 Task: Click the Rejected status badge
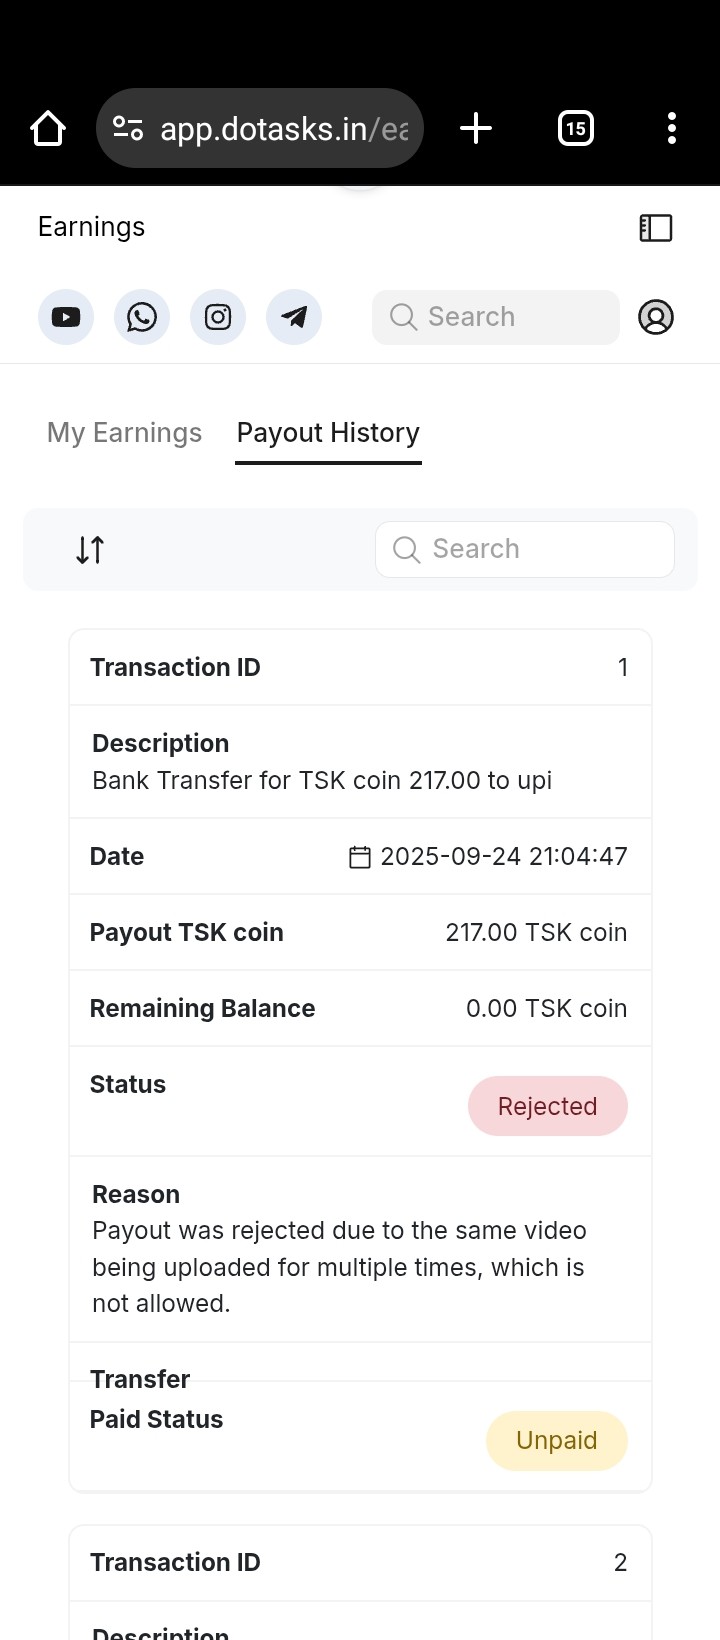(547, 1106)
